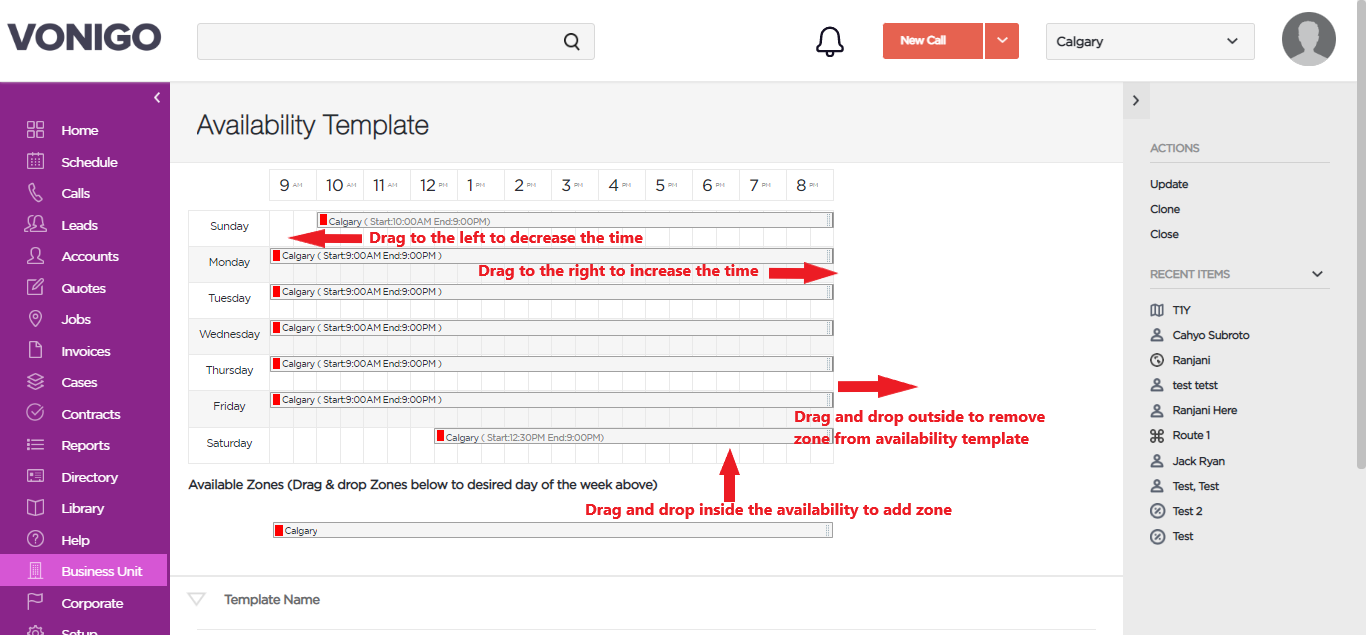Click the Accounts person icon
The image size is (1366, 635).
(36, 256)
